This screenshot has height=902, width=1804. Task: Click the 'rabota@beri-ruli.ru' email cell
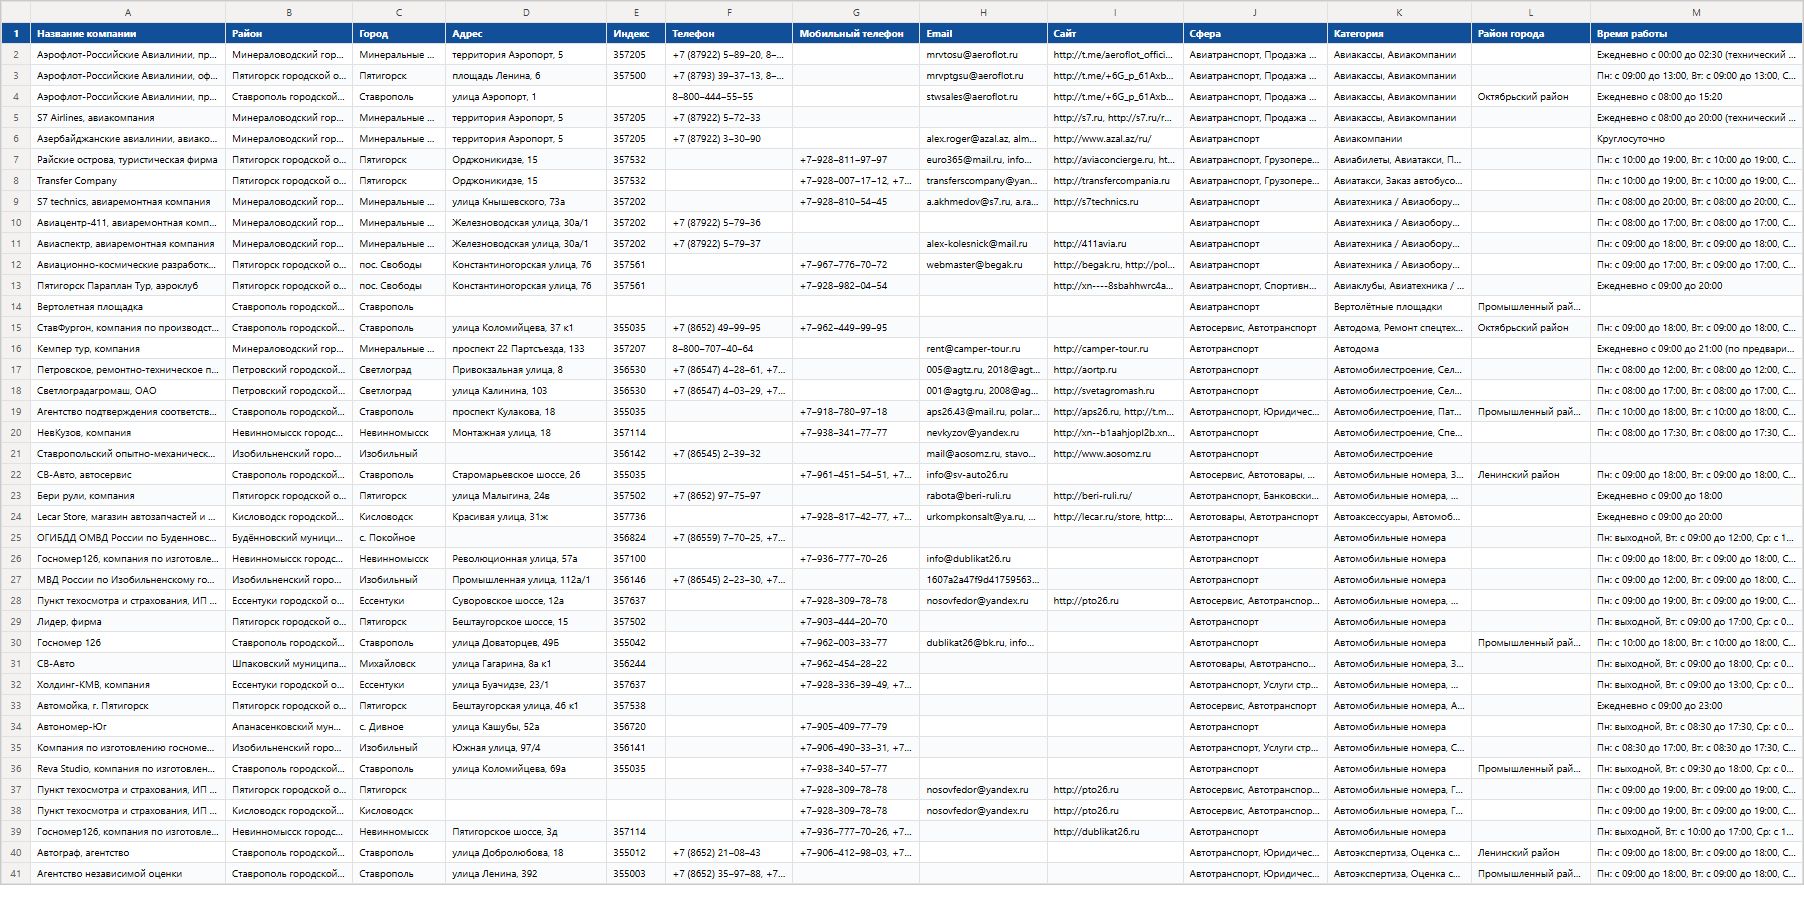[x=983, y=496]
